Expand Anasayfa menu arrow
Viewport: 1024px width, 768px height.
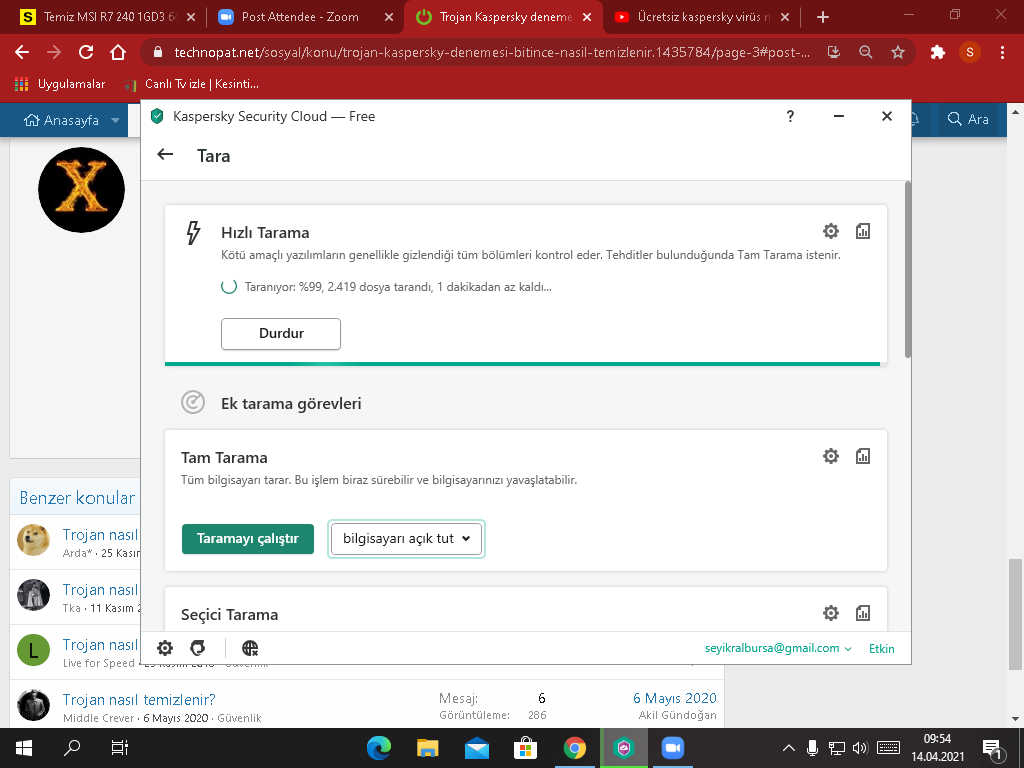[115, 120]
